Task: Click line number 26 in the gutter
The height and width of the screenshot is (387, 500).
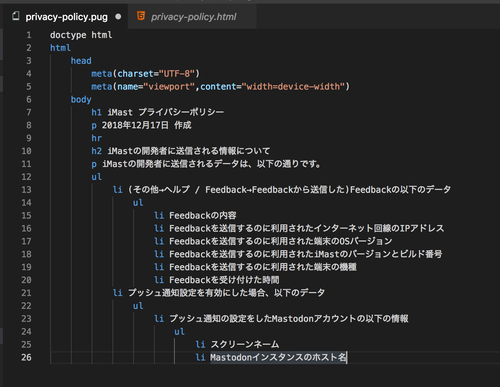Action: [x=26, y=357]
